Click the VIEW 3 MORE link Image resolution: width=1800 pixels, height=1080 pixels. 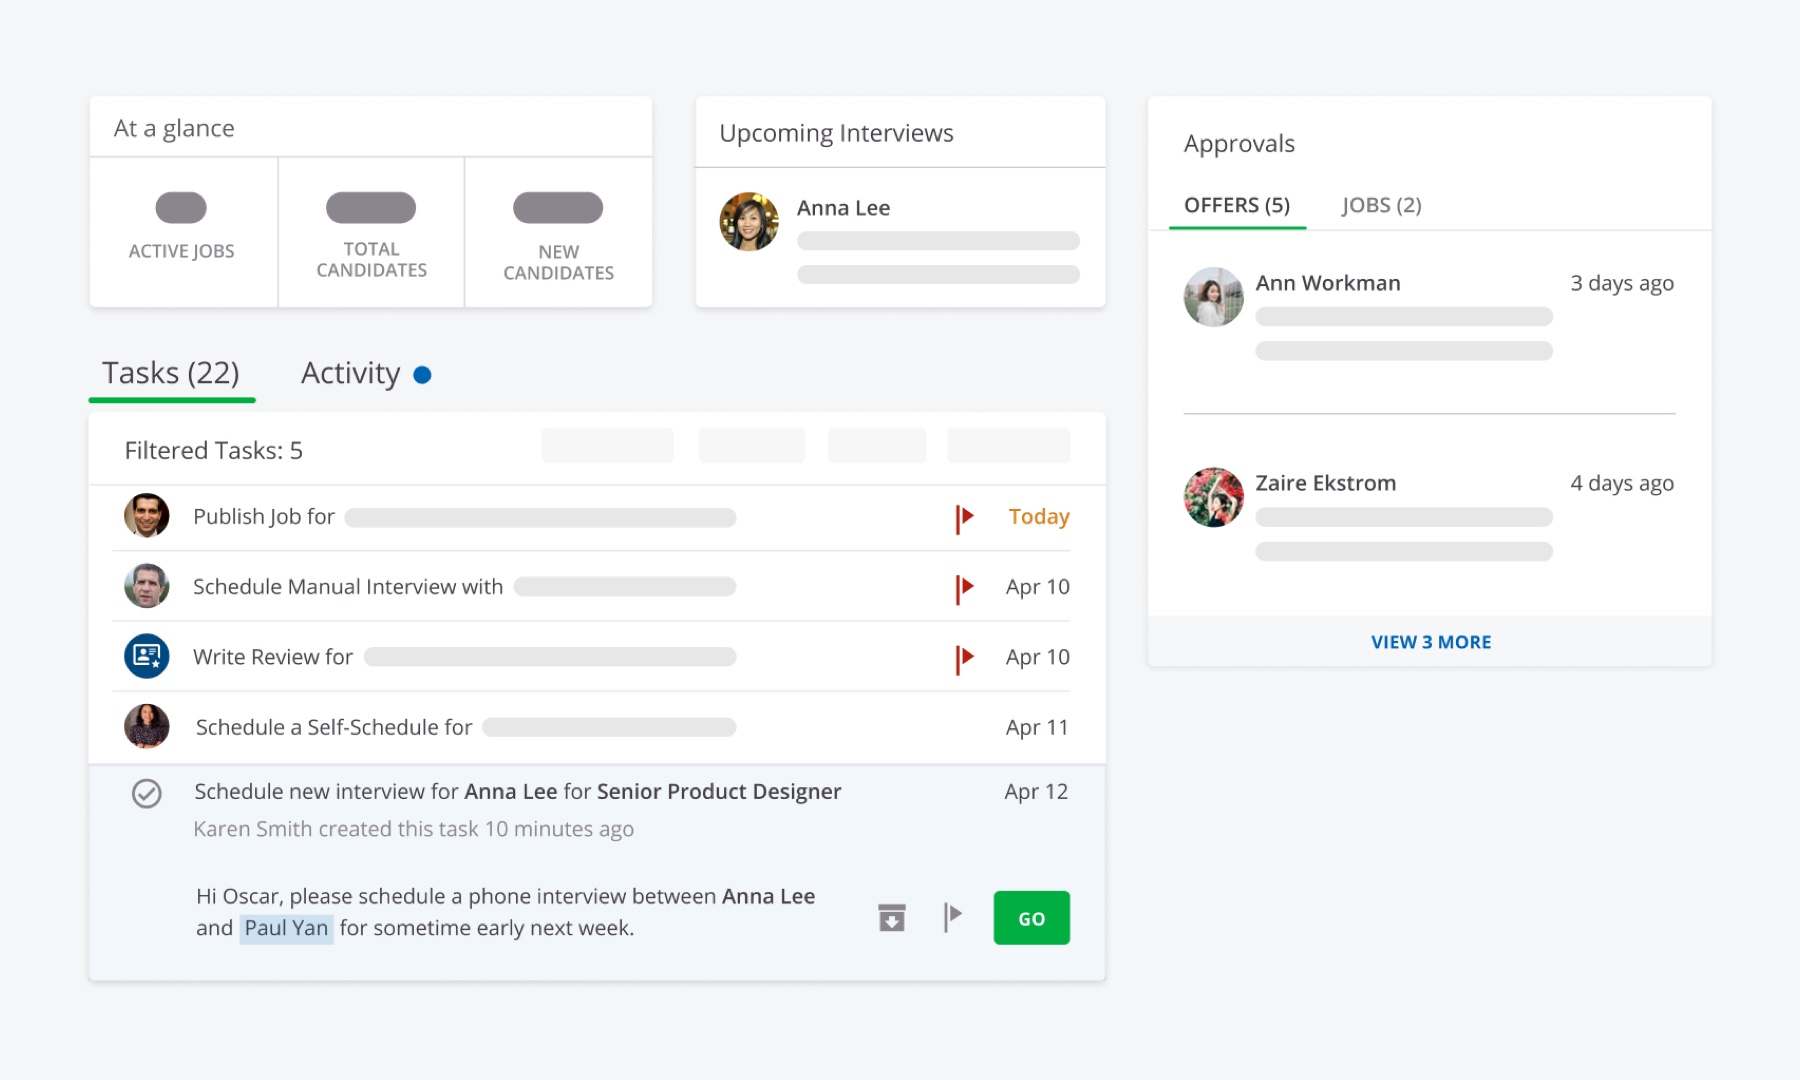(1430, 642)
